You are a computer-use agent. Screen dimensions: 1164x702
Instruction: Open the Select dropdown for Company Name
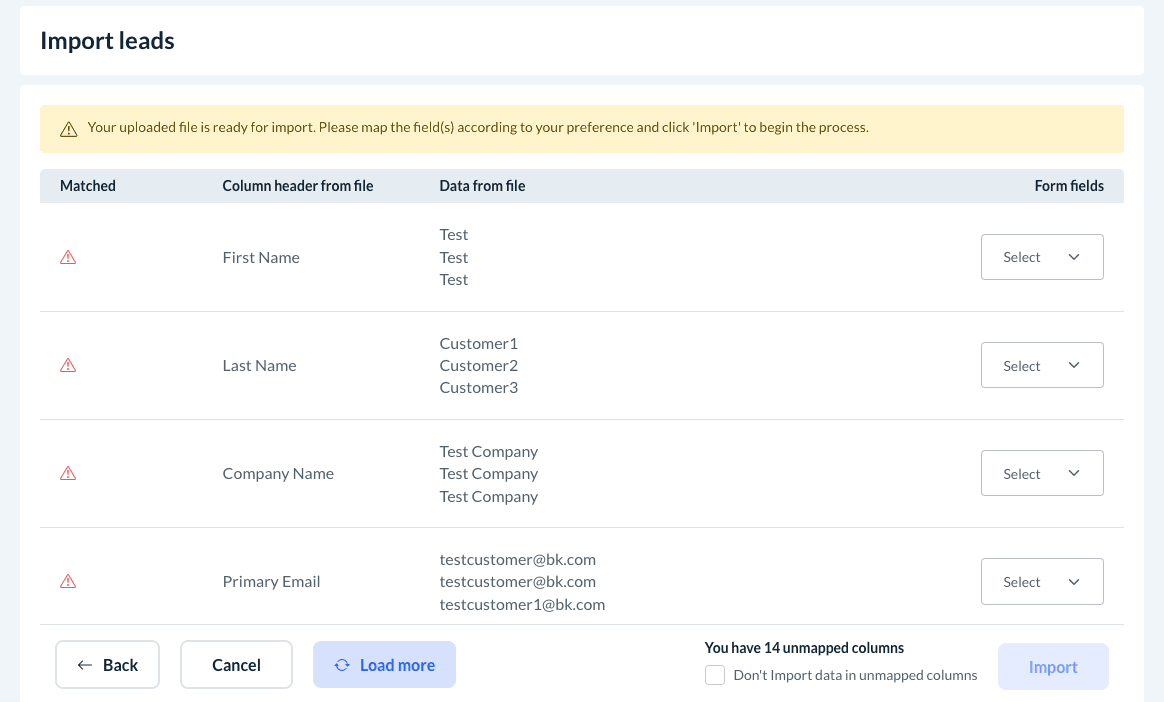(1042, 474)
